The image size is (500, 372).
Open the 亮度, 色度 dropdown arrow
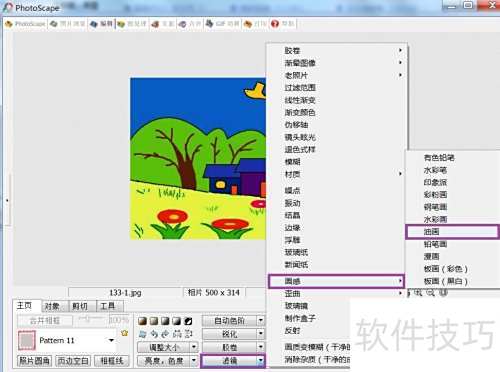pos(194,360)
